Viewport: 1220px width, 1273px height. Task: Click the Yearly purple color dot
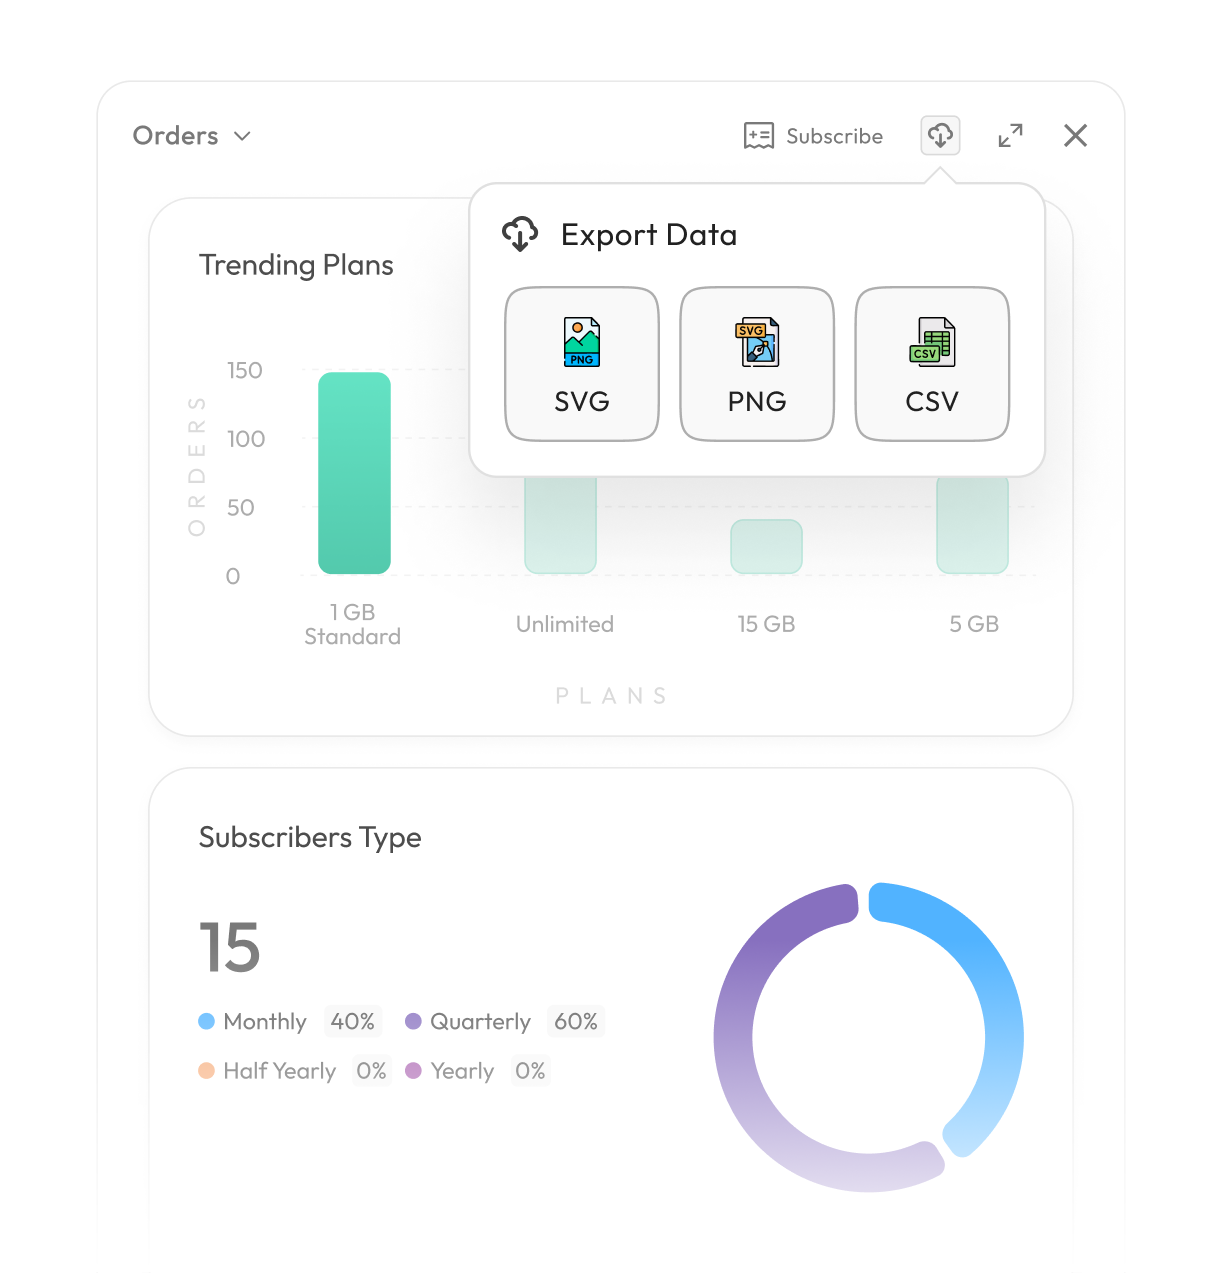click(x=413, y=1071)
